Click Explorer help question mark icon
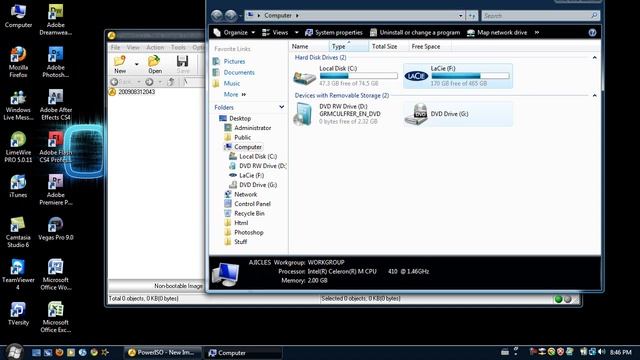Viewport: 640px width, 360px height. pyautogui.click(x=592, y=33)
